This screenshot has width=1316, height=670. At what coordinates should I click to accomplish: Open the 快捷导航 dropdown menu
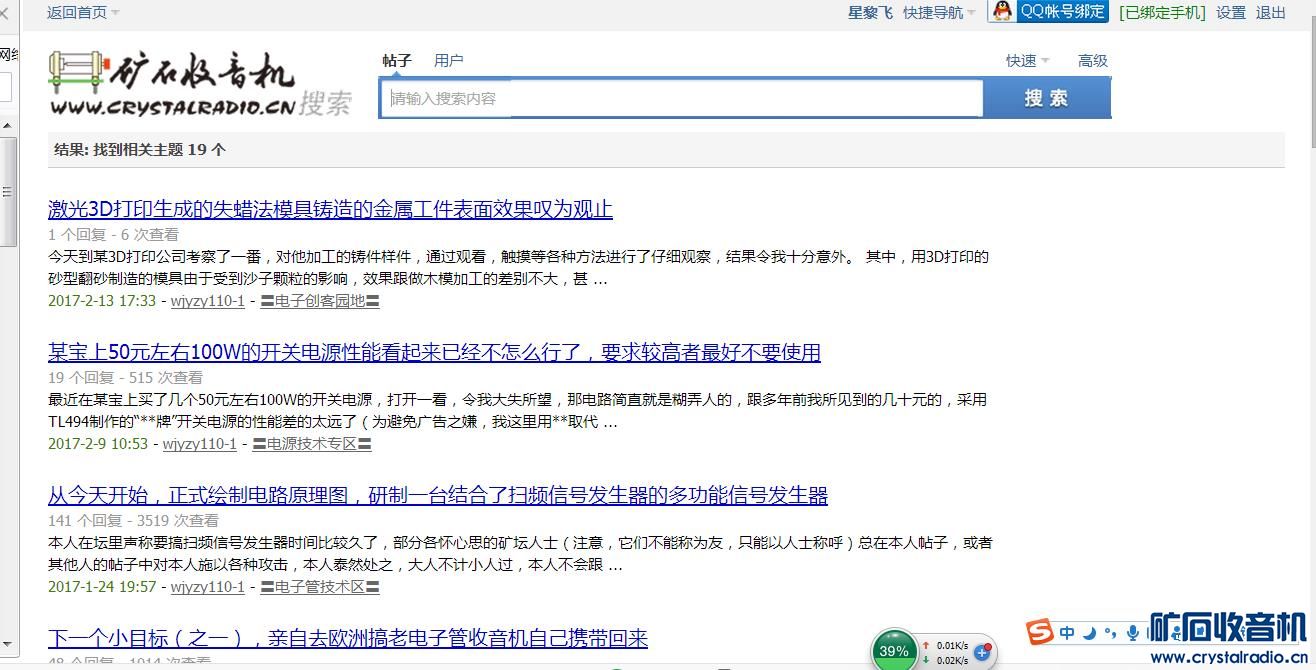[x=939, y=12]
